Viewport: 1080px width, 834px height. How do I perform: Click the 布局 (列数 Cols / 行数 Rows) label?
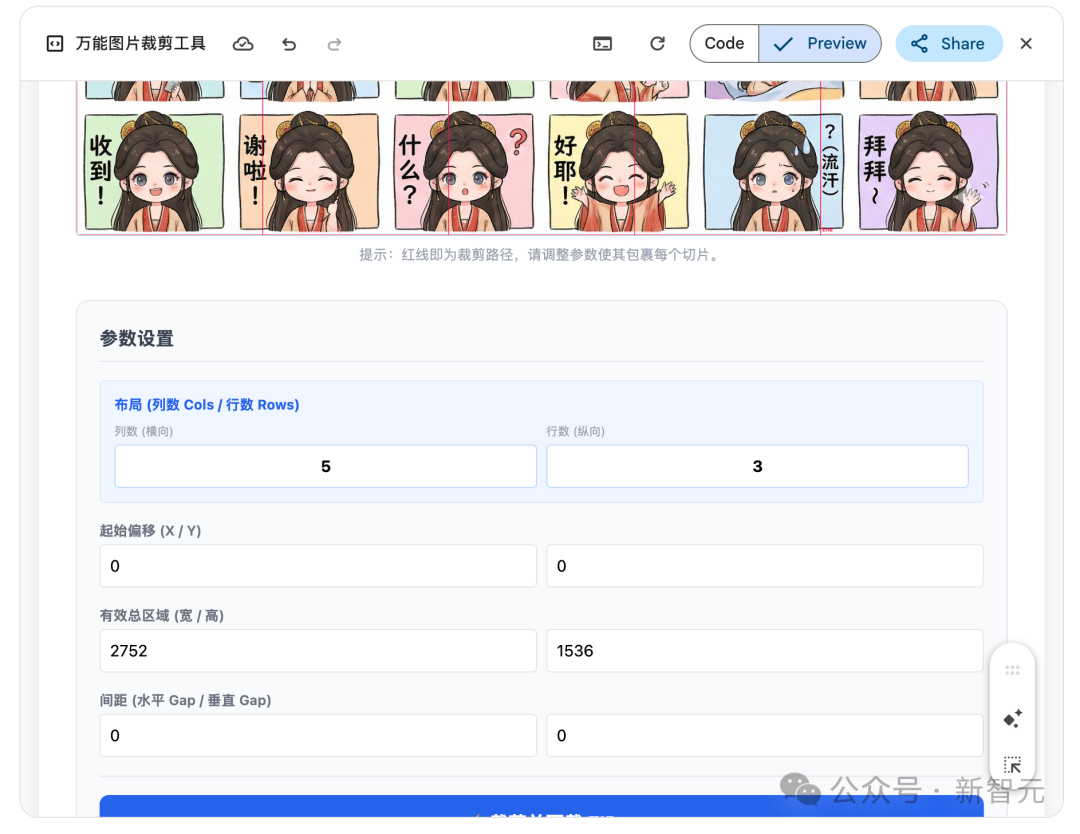tap(206, 404)
